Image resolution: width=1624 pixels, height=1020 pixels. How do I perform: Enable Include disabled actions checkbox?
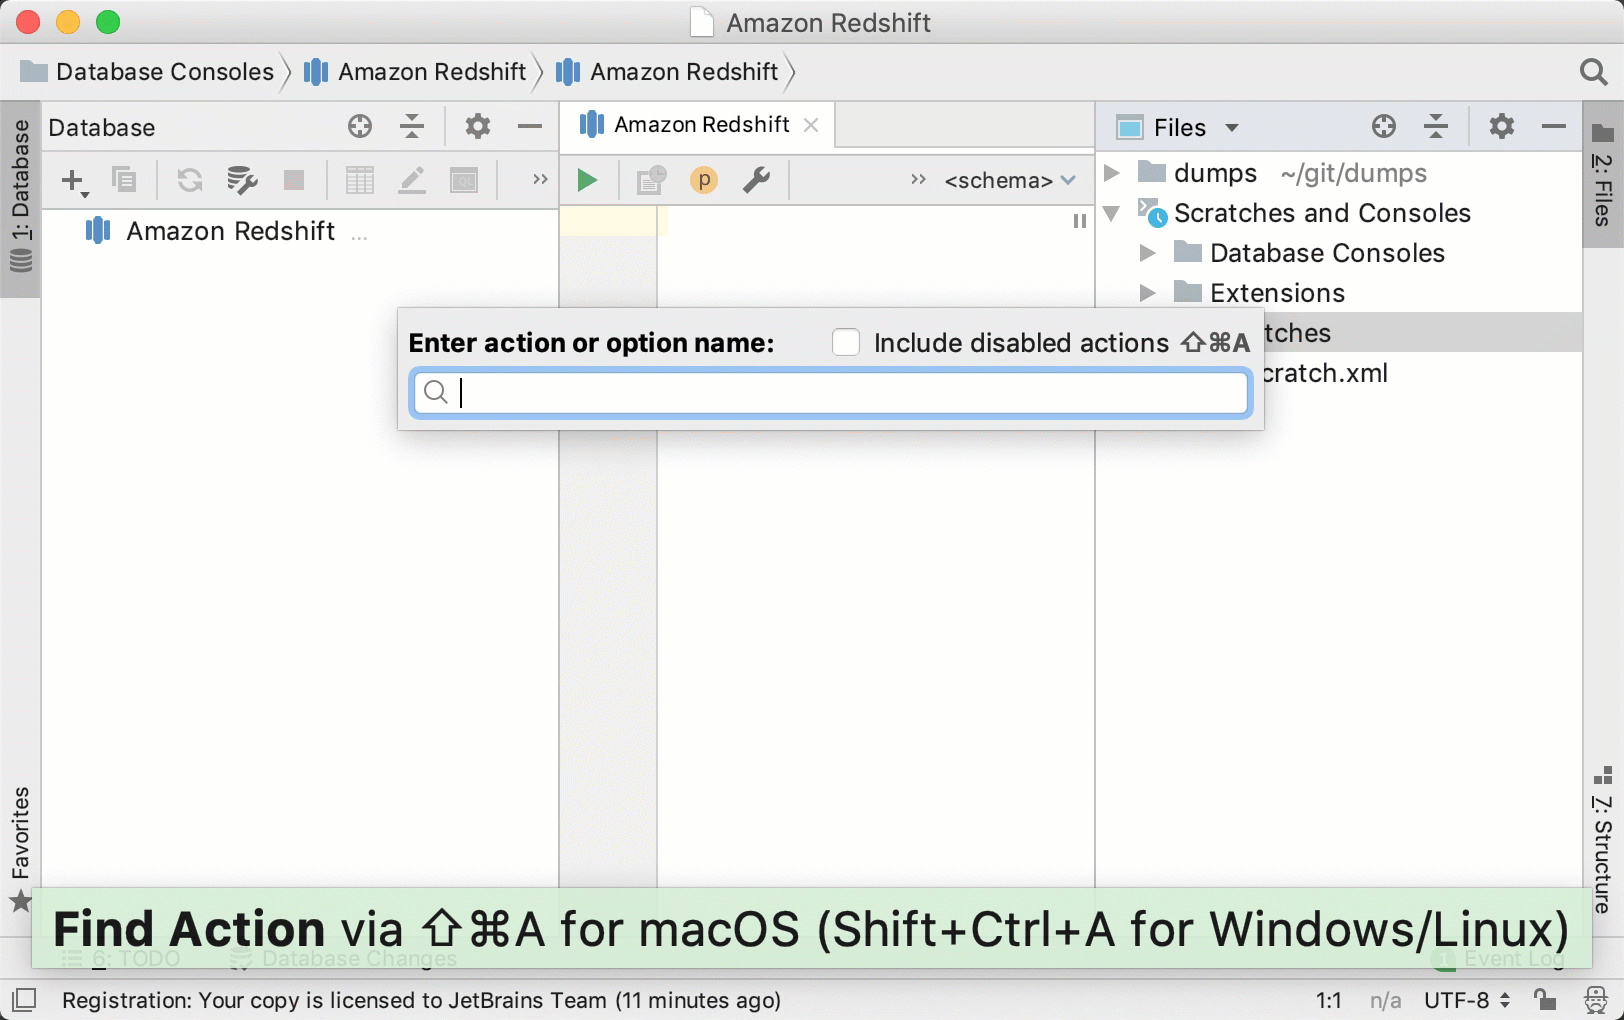click(846, 342)
